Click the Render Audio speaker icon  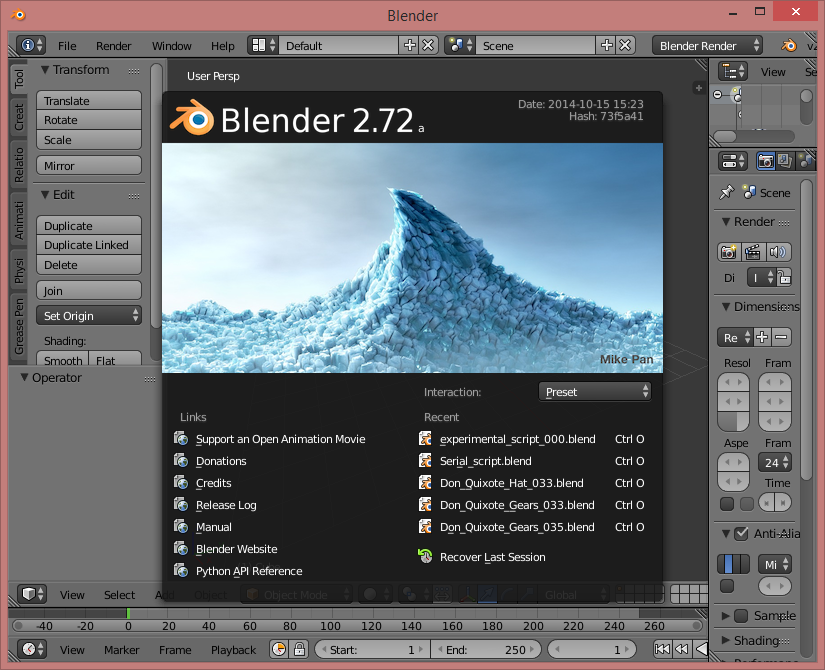pos(778,252)
